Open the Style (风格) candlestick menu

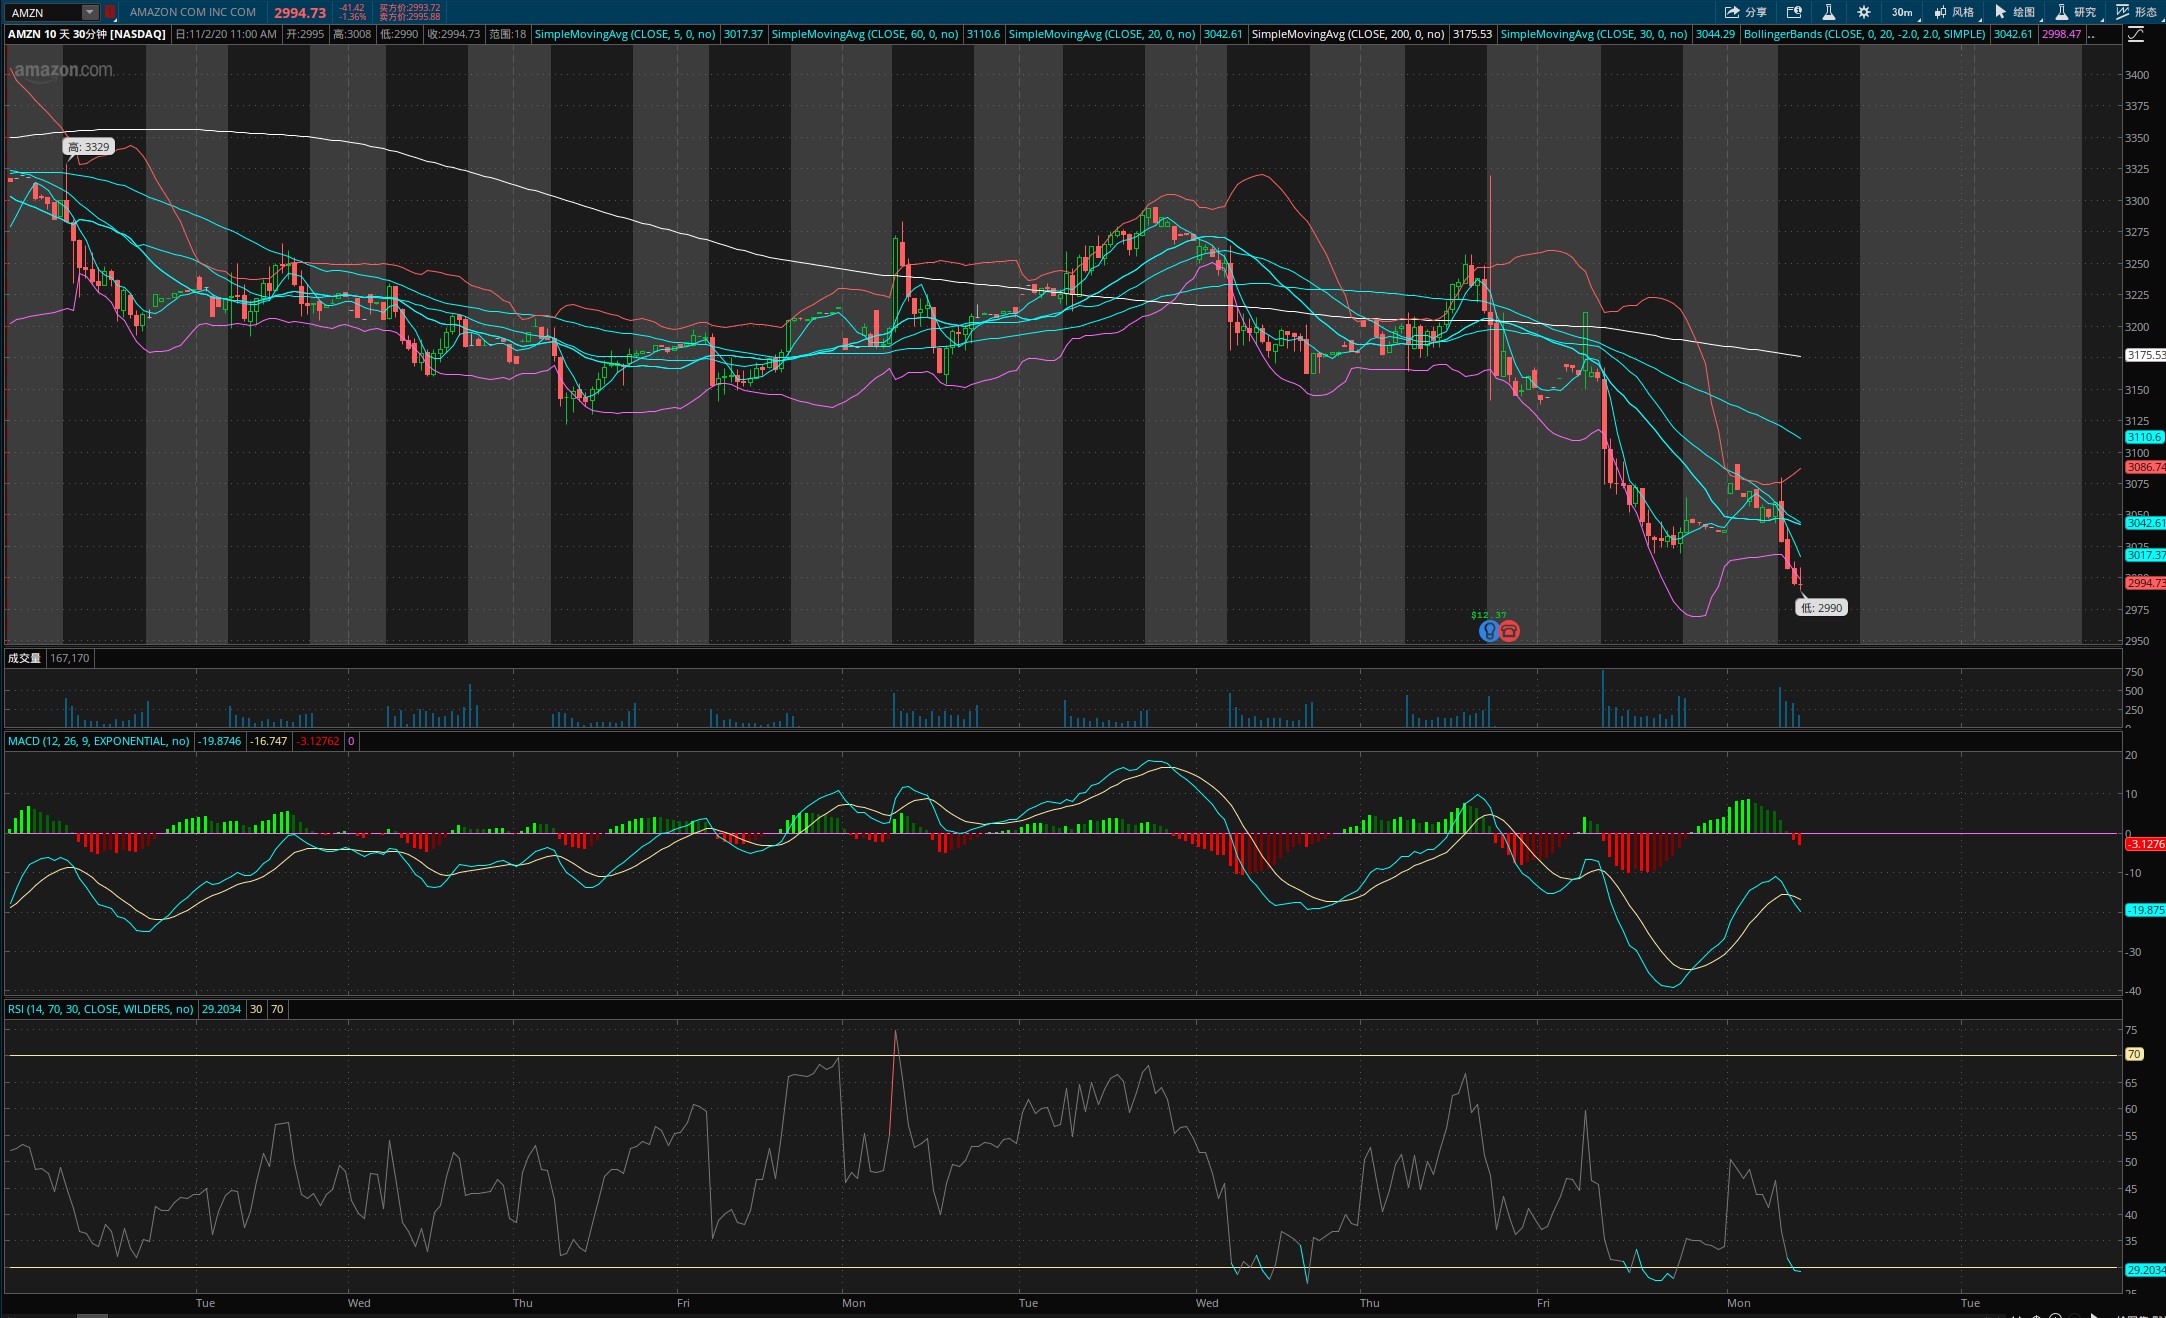click(x=1954, y=12)
